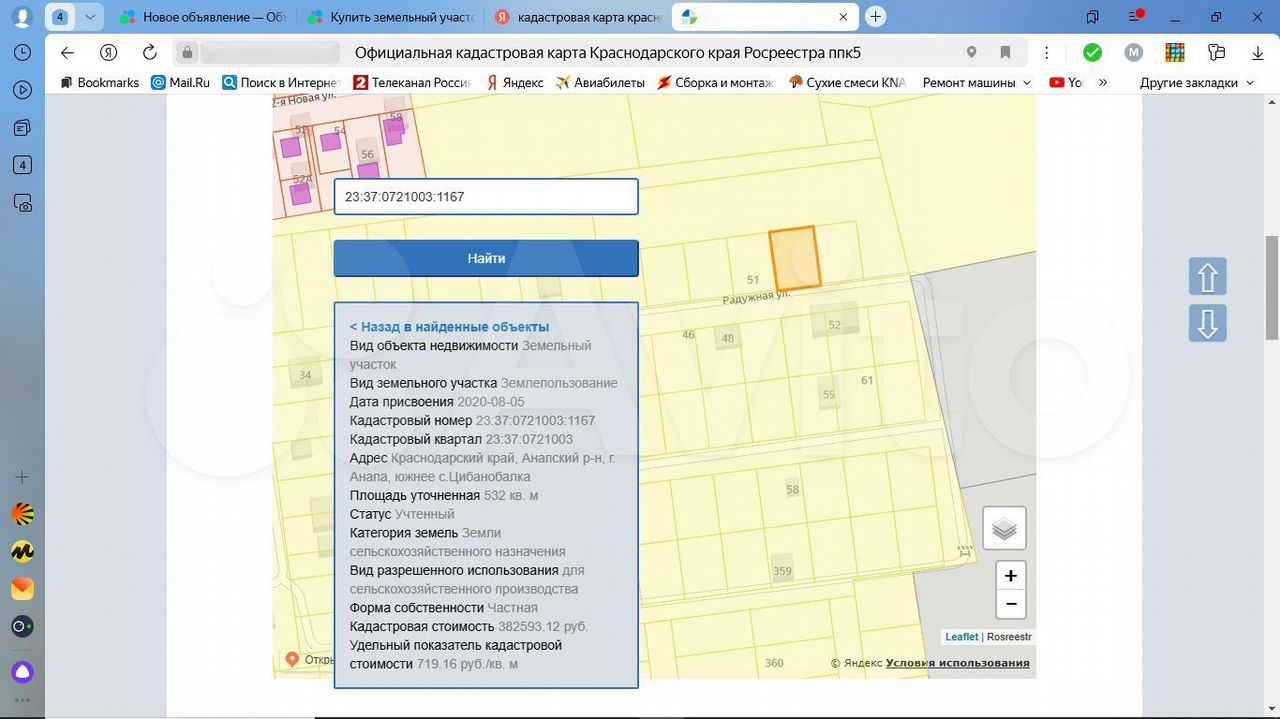Viewport: 1280px width, 719px height.
Task: Expand the tab group dropdown arrow
Action: pyautogui.click(x=90, y=17)
